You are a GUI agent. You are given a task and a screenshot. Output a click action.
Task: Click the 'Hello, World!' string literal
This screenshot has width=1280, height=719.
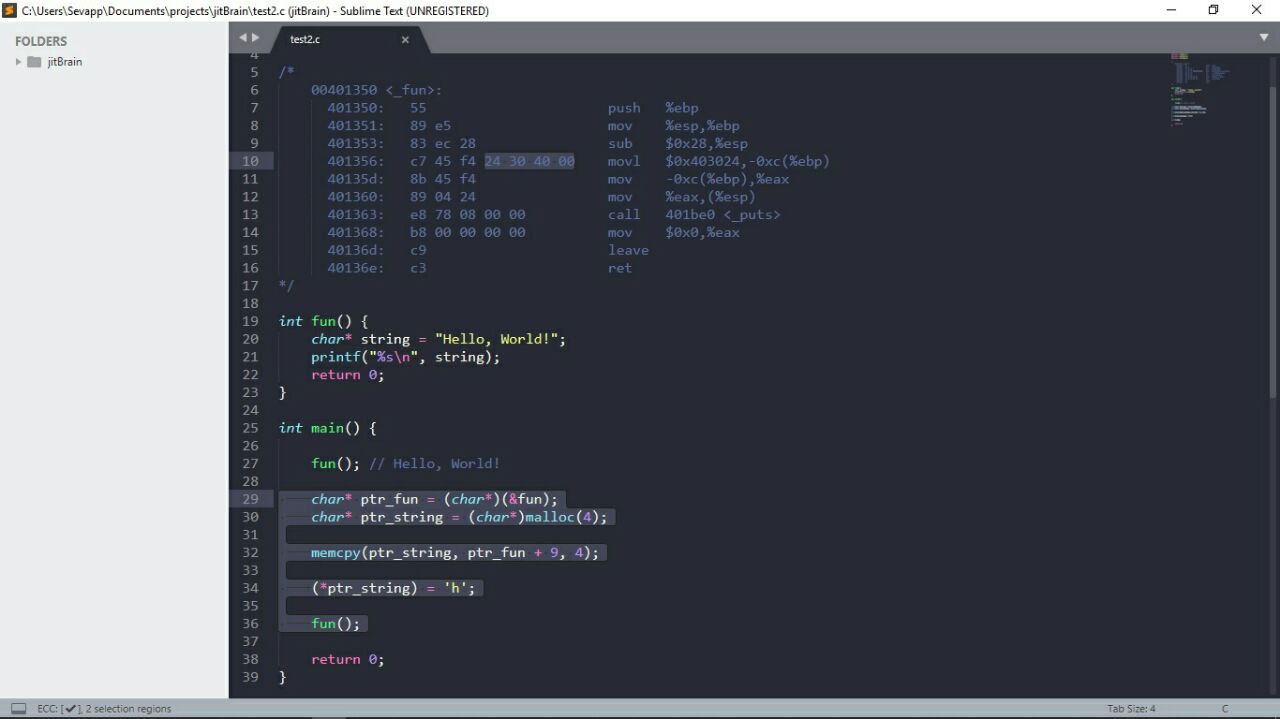coord(496,339)
